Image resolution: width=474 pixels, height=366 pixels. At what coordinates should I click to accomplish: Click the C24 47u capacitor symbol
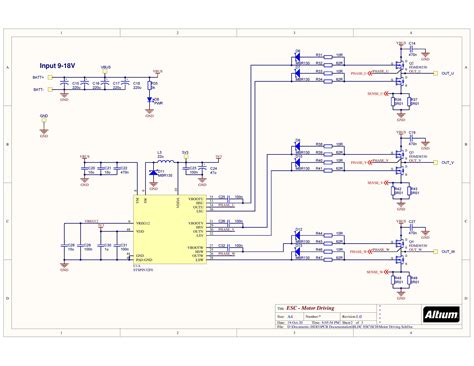pos(202,168)
